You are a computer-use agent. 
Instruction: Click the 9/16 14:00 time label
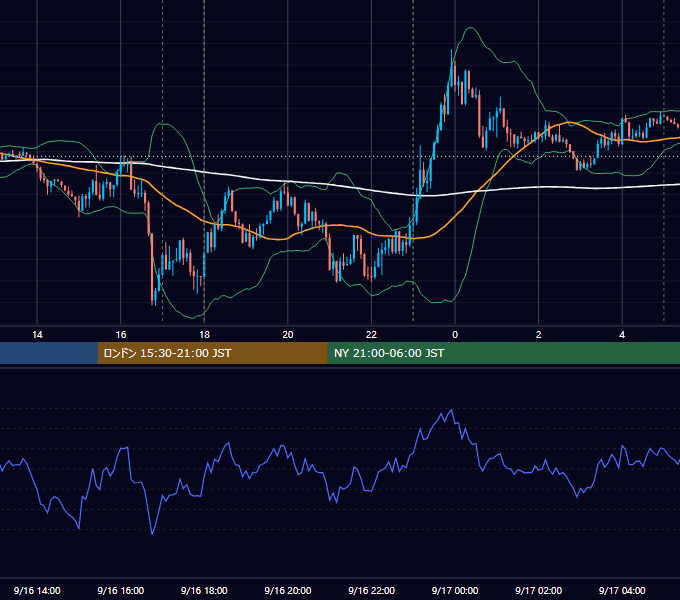37,590
